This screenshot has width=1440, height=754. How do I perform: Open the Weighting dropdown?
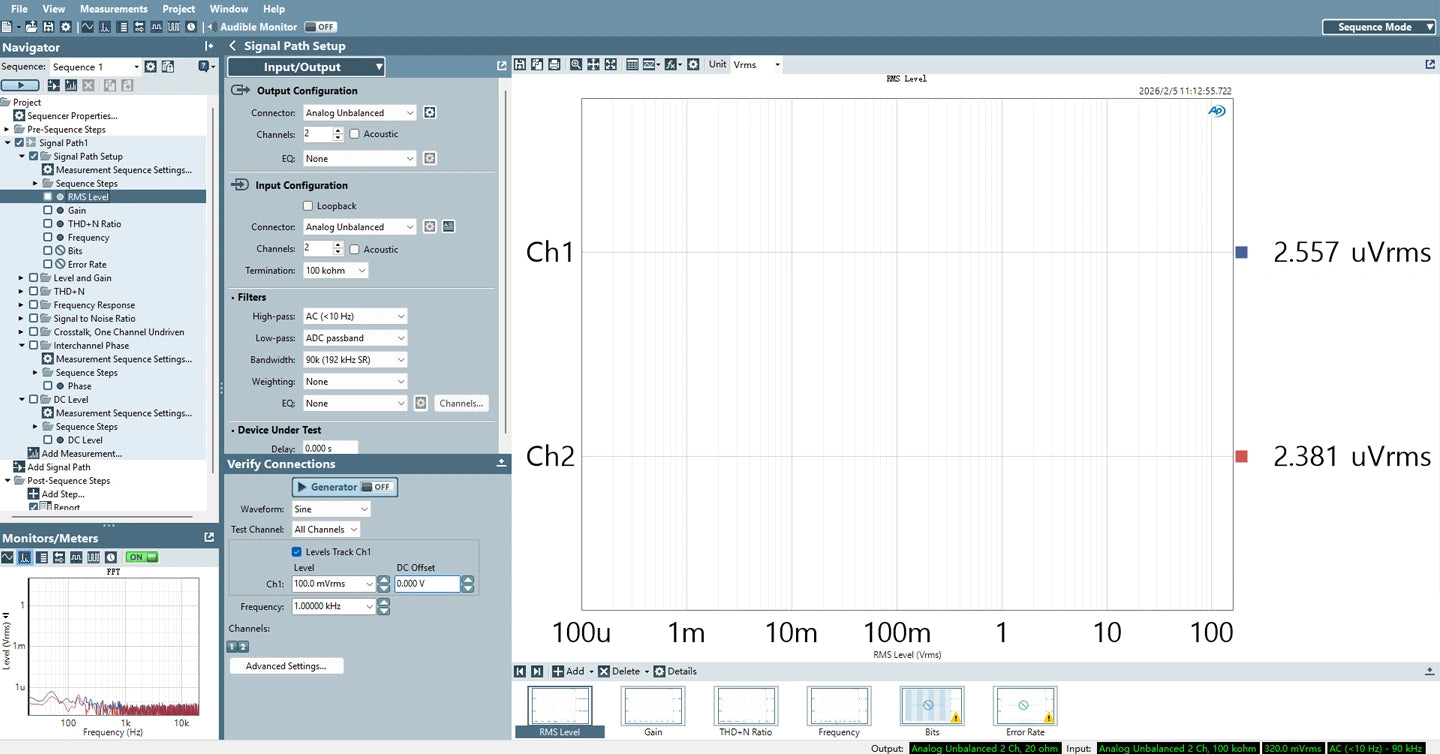[x=355, y=382]
